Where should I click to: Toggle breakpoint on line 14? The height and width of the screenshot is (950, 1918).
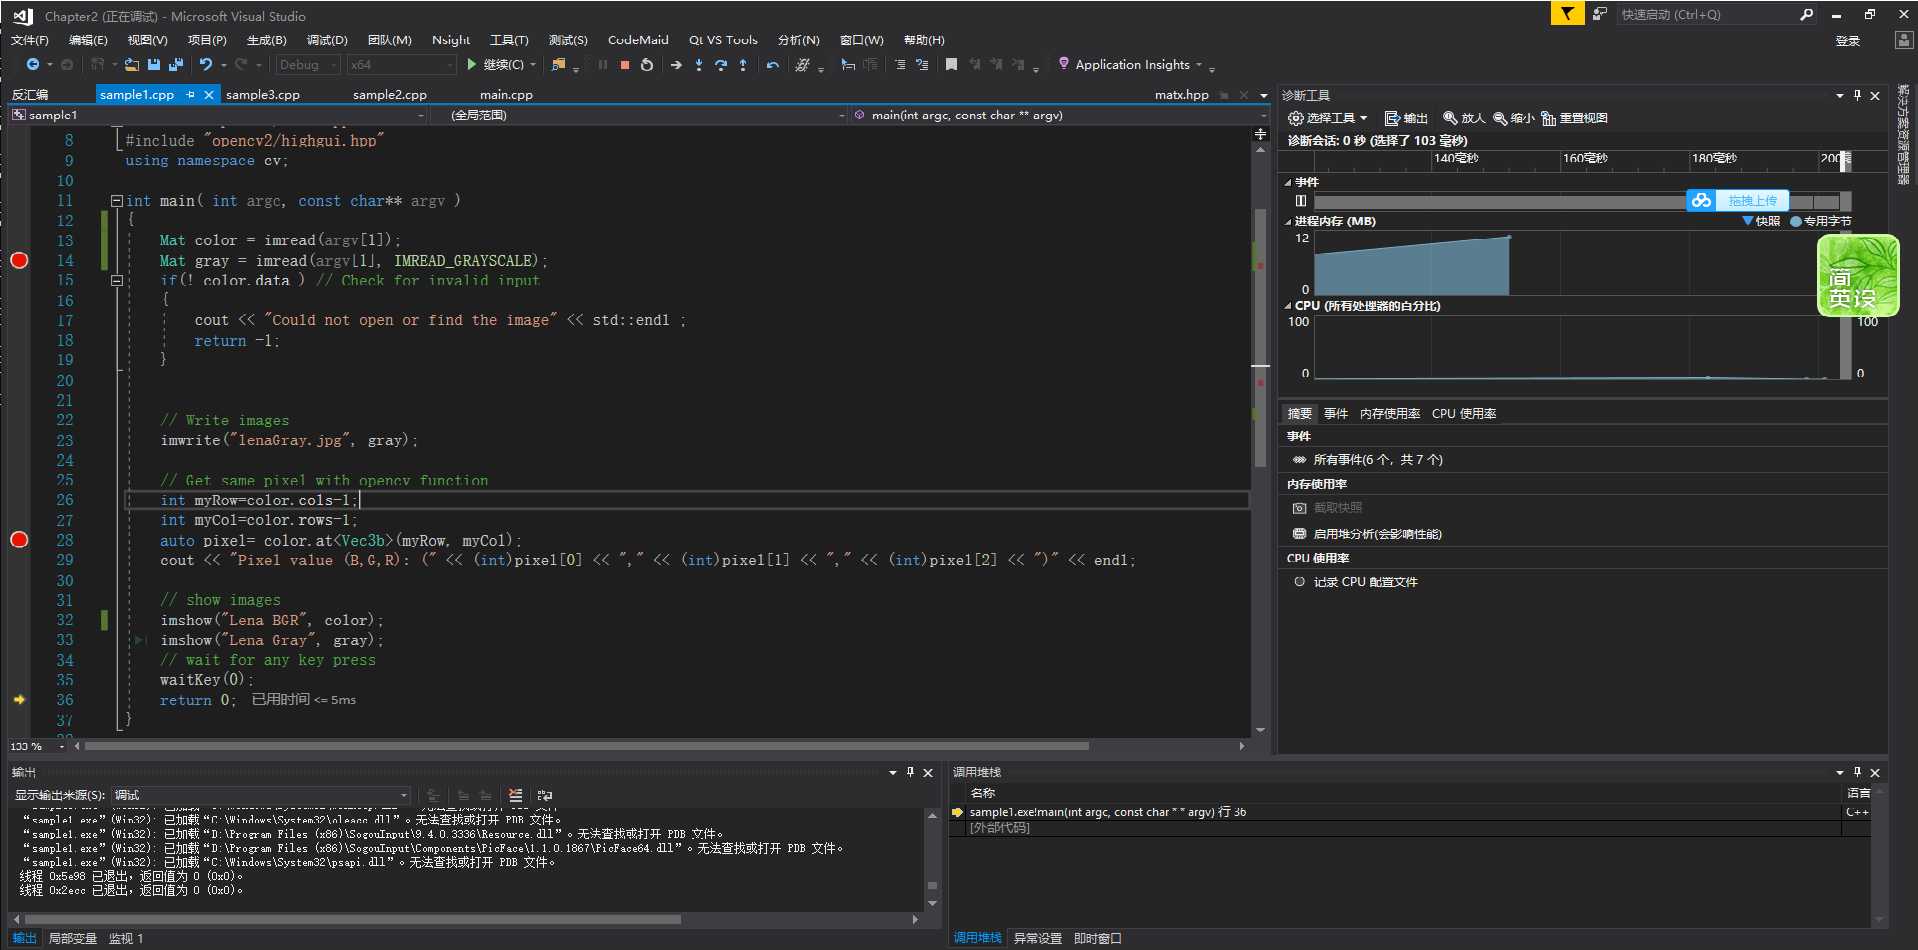coord(19,260)
